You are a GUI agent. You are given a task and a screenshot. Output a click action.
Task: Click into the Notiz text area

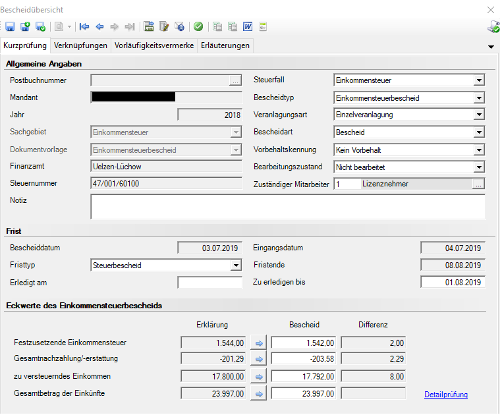pyautogui.click(x=288, y=207)
